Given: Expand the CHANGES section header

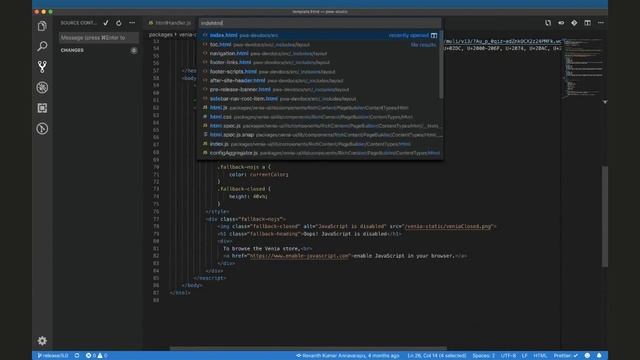Looking at the screenshot, I should [x=72, y=50].
